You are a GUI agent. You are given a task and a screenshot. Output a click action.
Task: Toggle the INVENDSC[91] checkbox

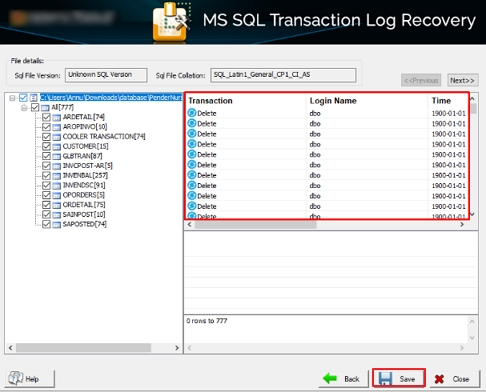click(x=46, y=185)
